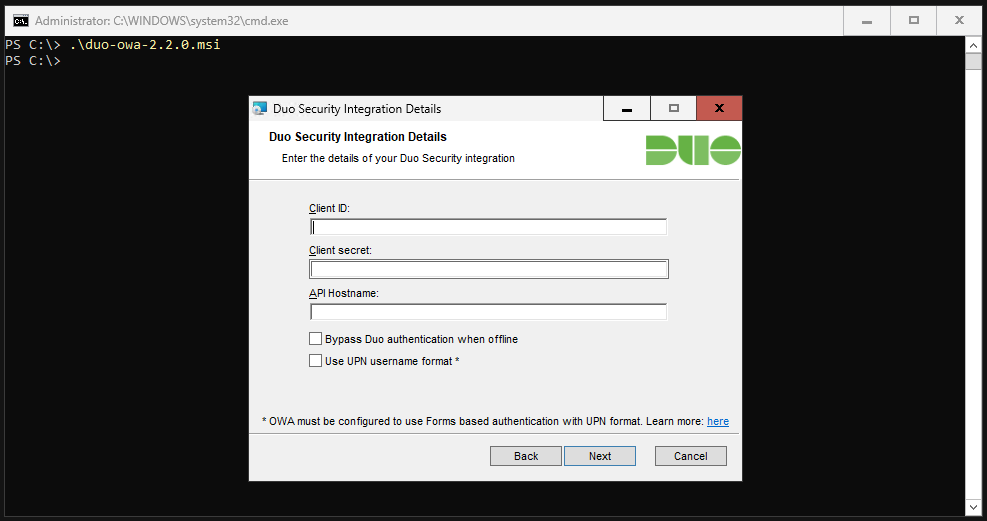
Task: Cancel the Duo installer
Action: coord(691,456)
